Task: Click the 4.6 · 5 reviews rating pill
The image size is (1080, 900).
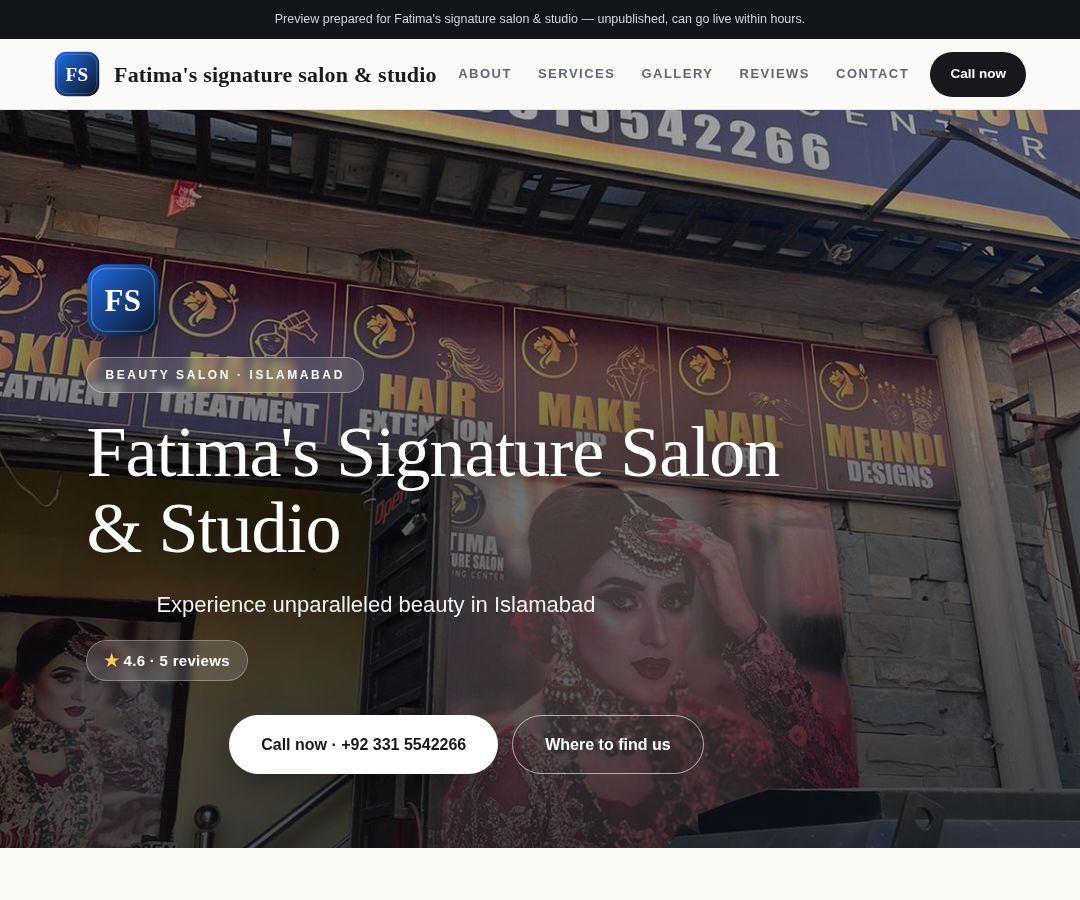Action: pyautogui.click(x=167, y=660)
